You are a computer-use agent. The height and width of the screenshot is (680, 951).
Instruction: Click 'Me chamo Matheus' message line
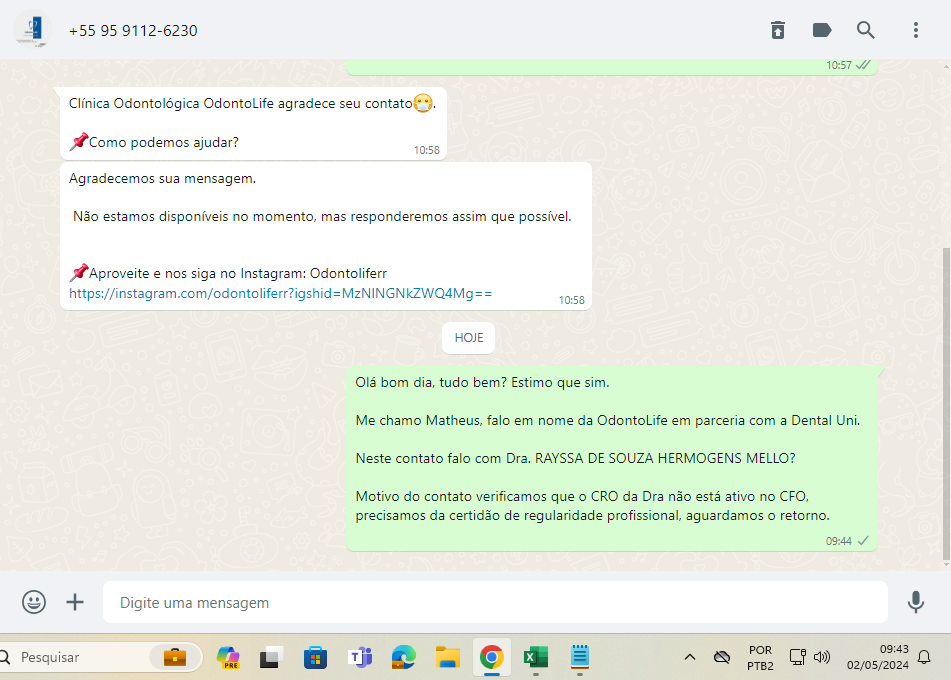[x=608, y=420]
